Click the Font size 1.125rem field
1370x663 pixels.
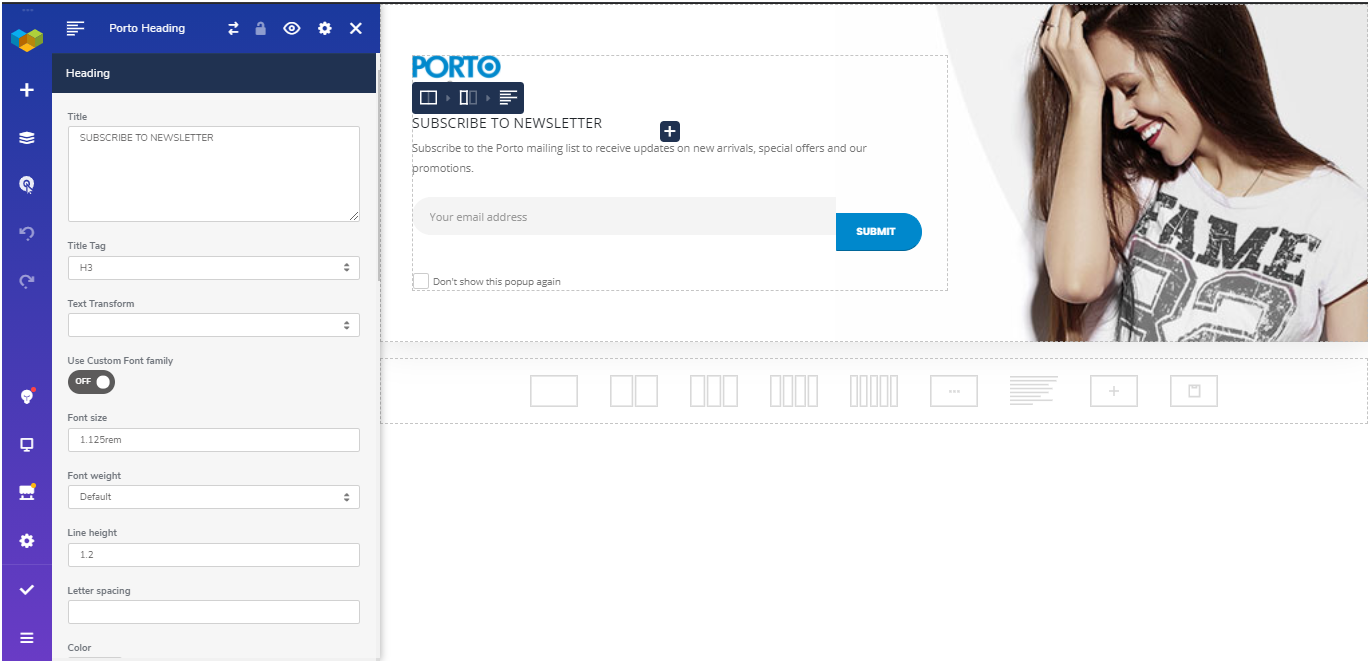point(214,440)
